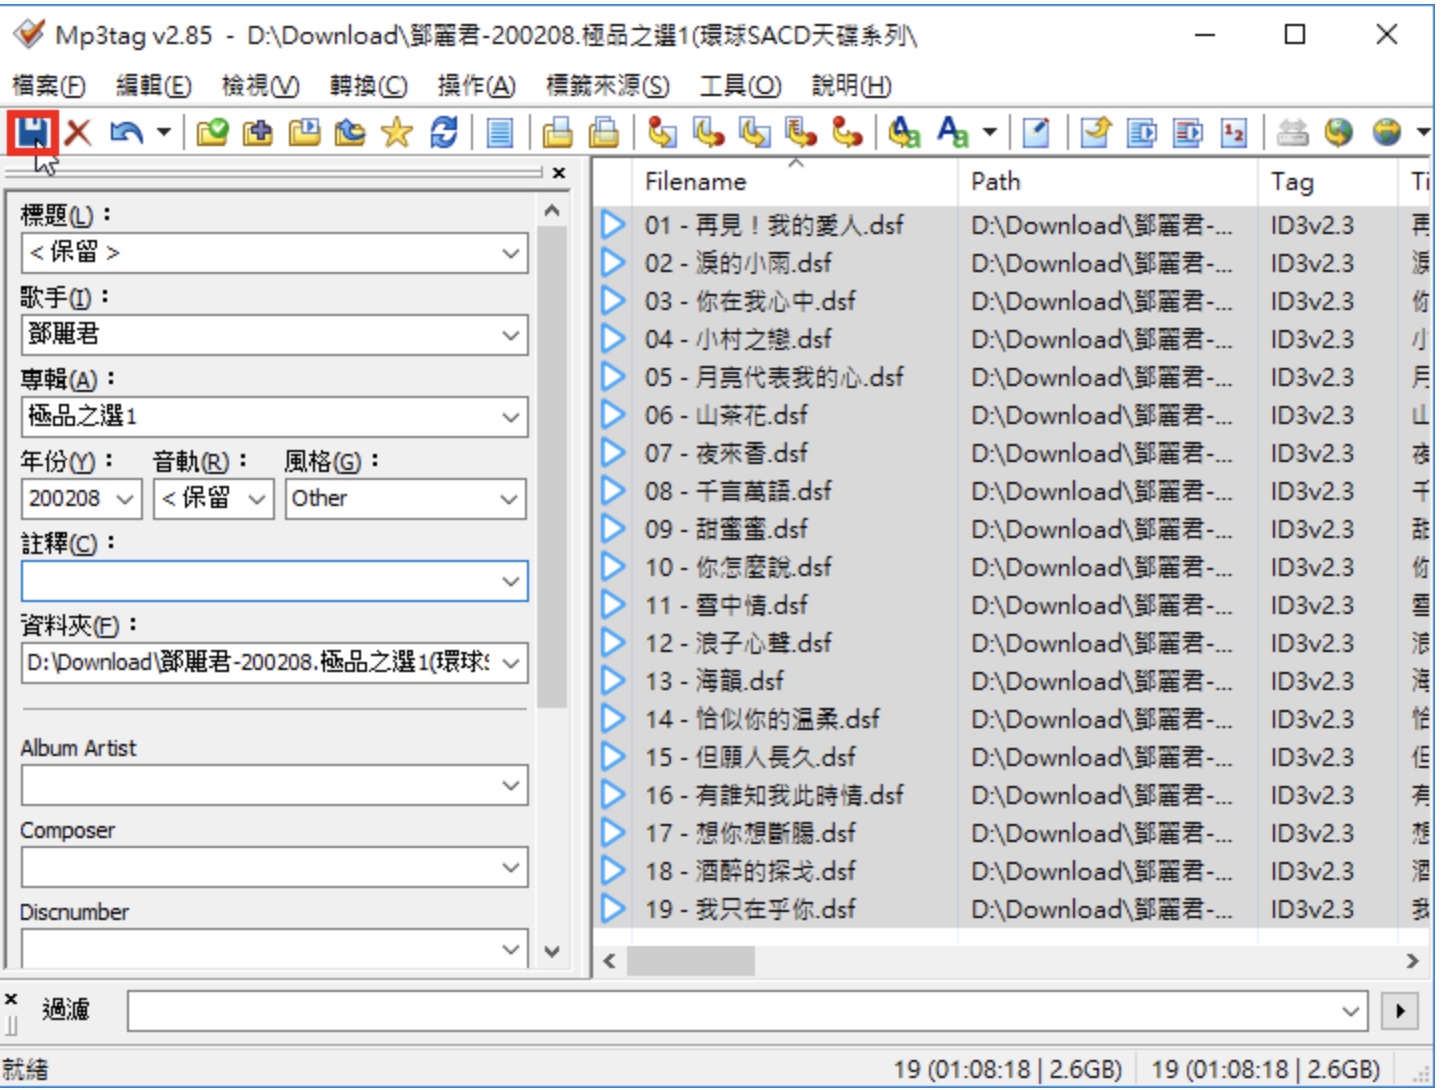Click the Auto-numbering wizard 1-2 icon
1446x1090 pixels.
(x=1234, y=132)
